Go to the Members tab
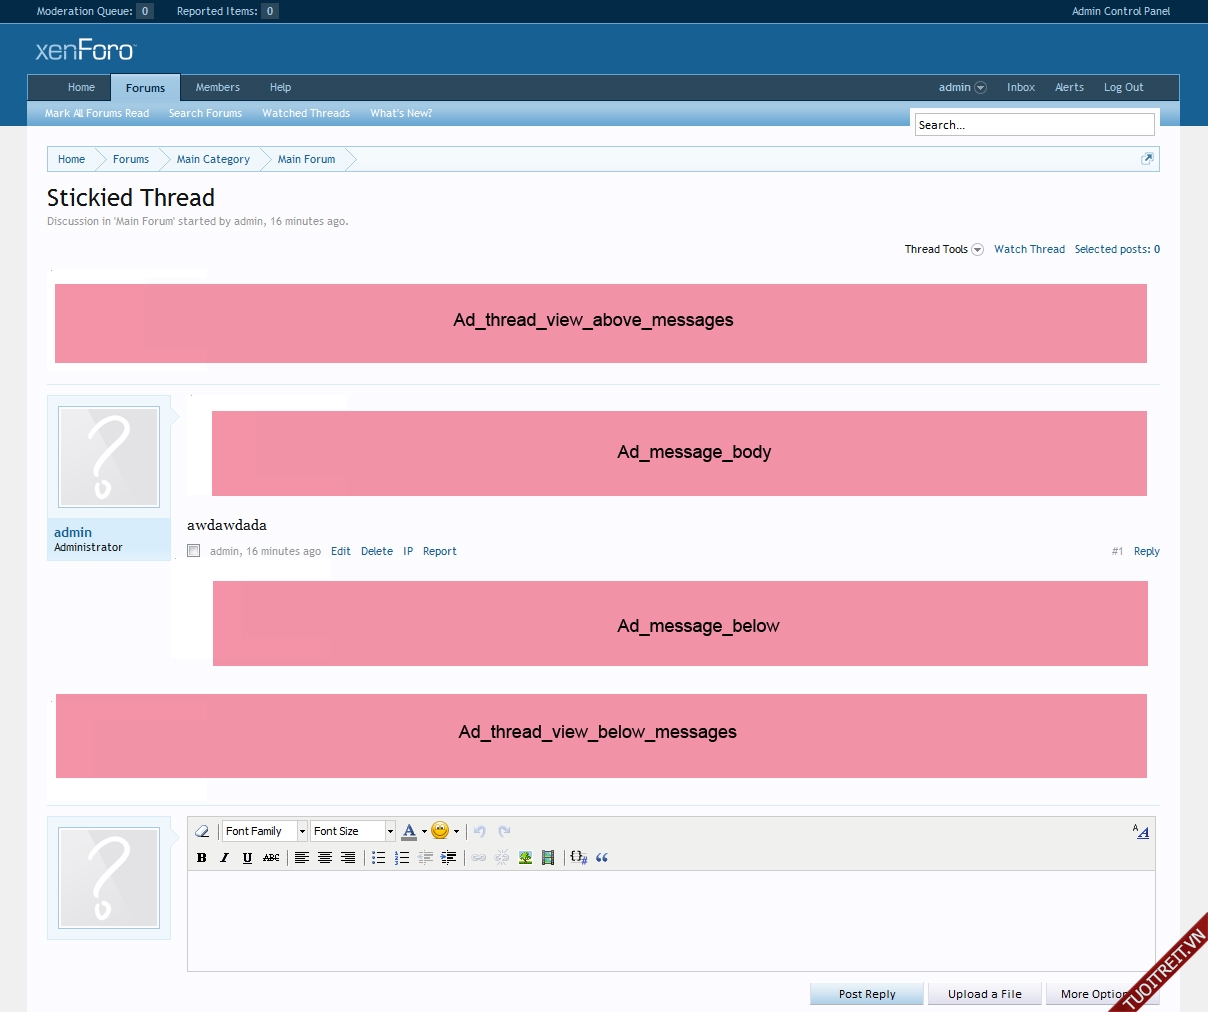This screenshot has width=1208, height=1012. coord(217,88)
